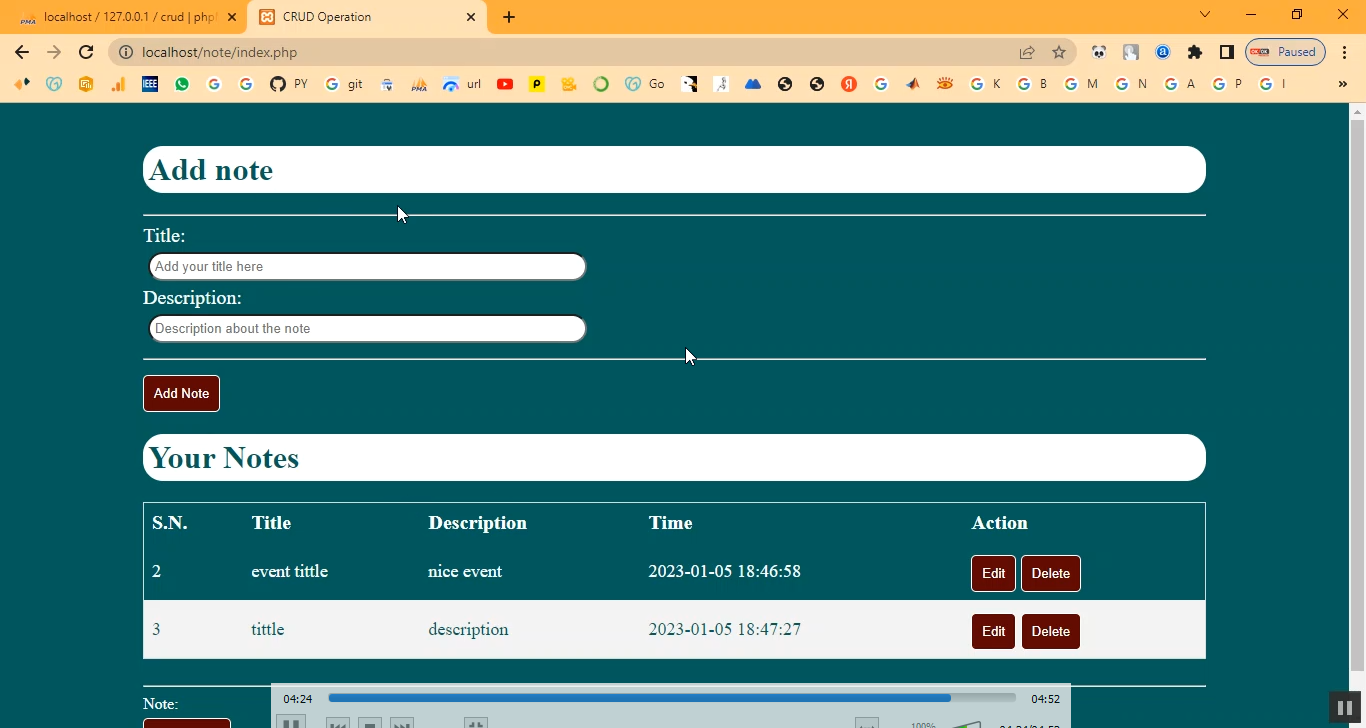Open the GitHub PY bookmark

tap(288, 84)
